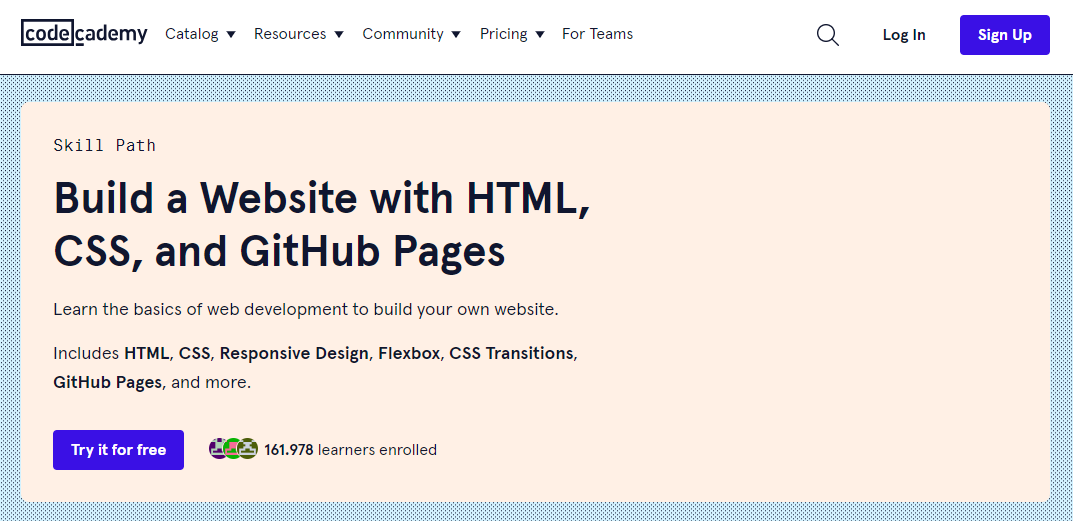1073x521 pixels.
Task: Go to the For Teams page
Action: pyautogui.click(x=597, y=34)
